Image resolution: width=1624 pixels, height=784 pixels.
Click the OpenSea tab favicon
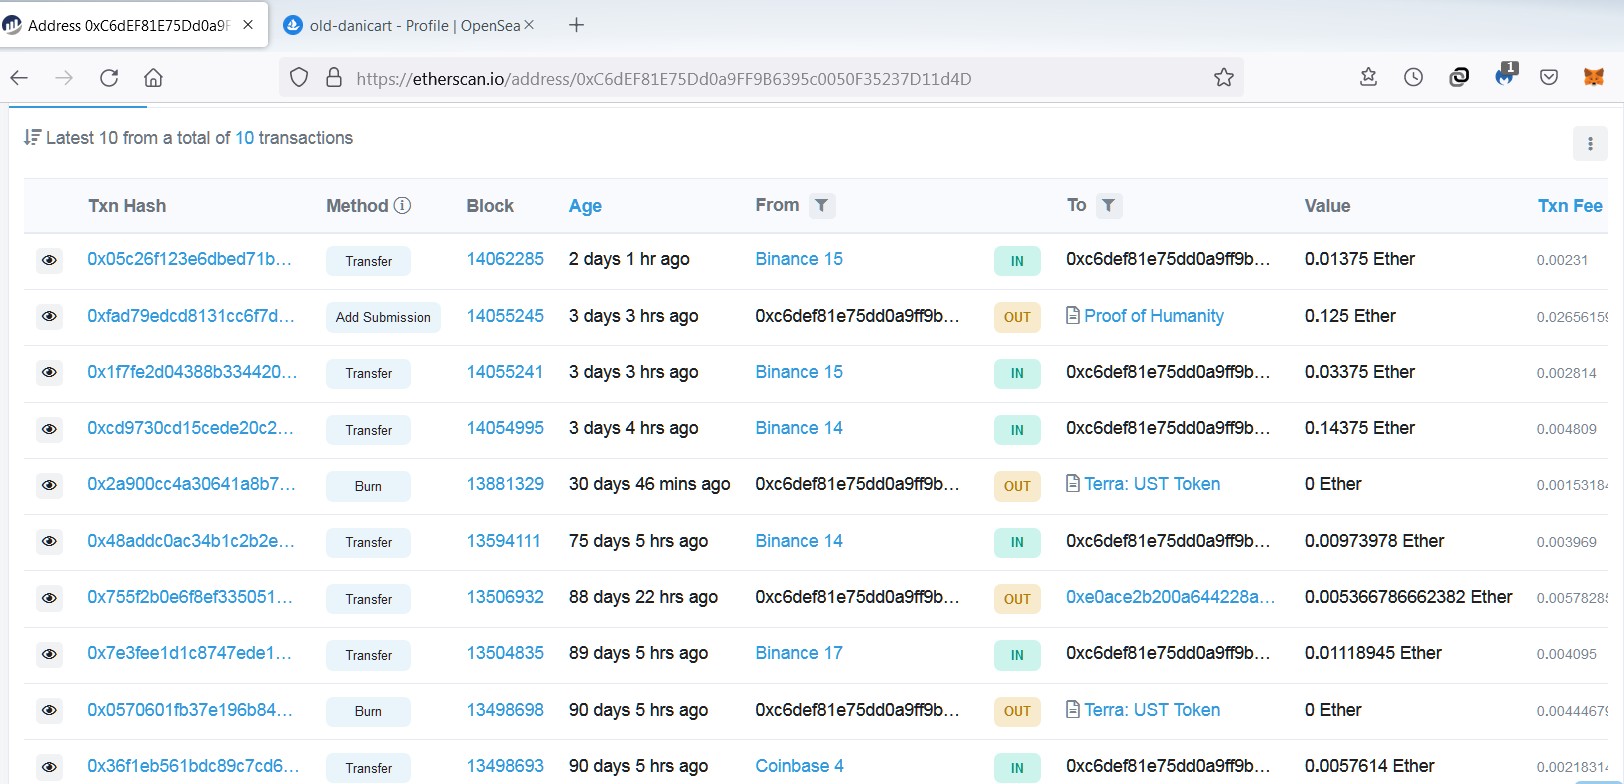click(x=293, y=25)
